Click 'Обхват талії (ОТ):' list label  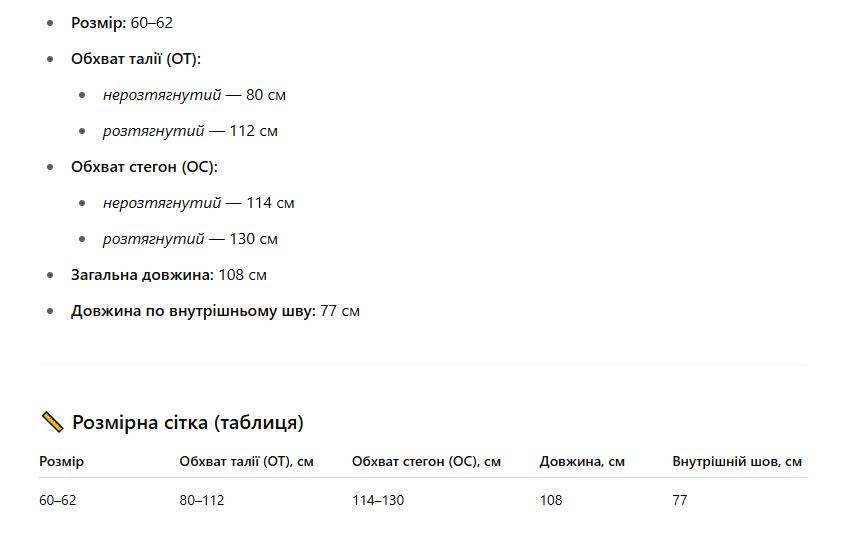tap(136, 59)
